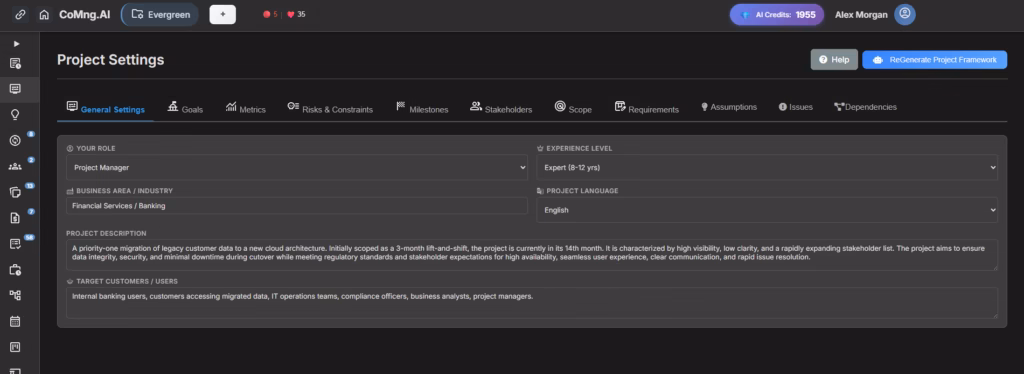
Task: Click ReGenerate Project Framework button
Action: (x=935, y=59)
